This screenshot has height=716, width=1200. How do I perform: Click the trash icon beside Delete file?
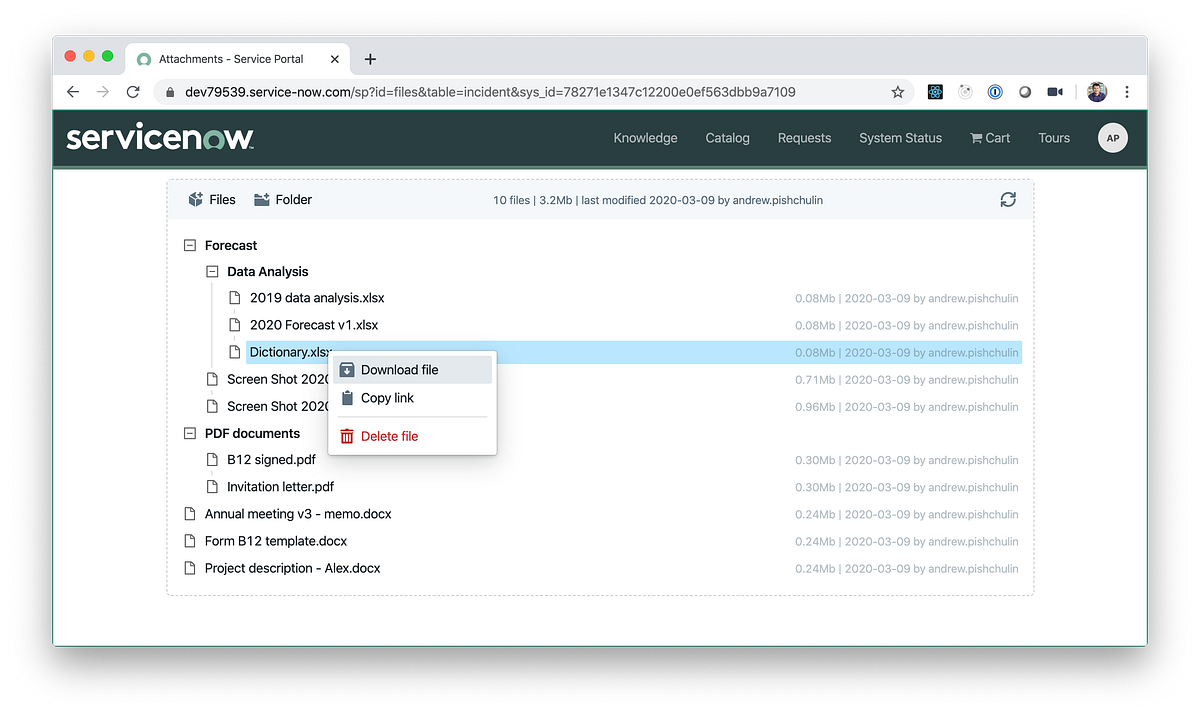pyautogui.click(x=348, y=436)
